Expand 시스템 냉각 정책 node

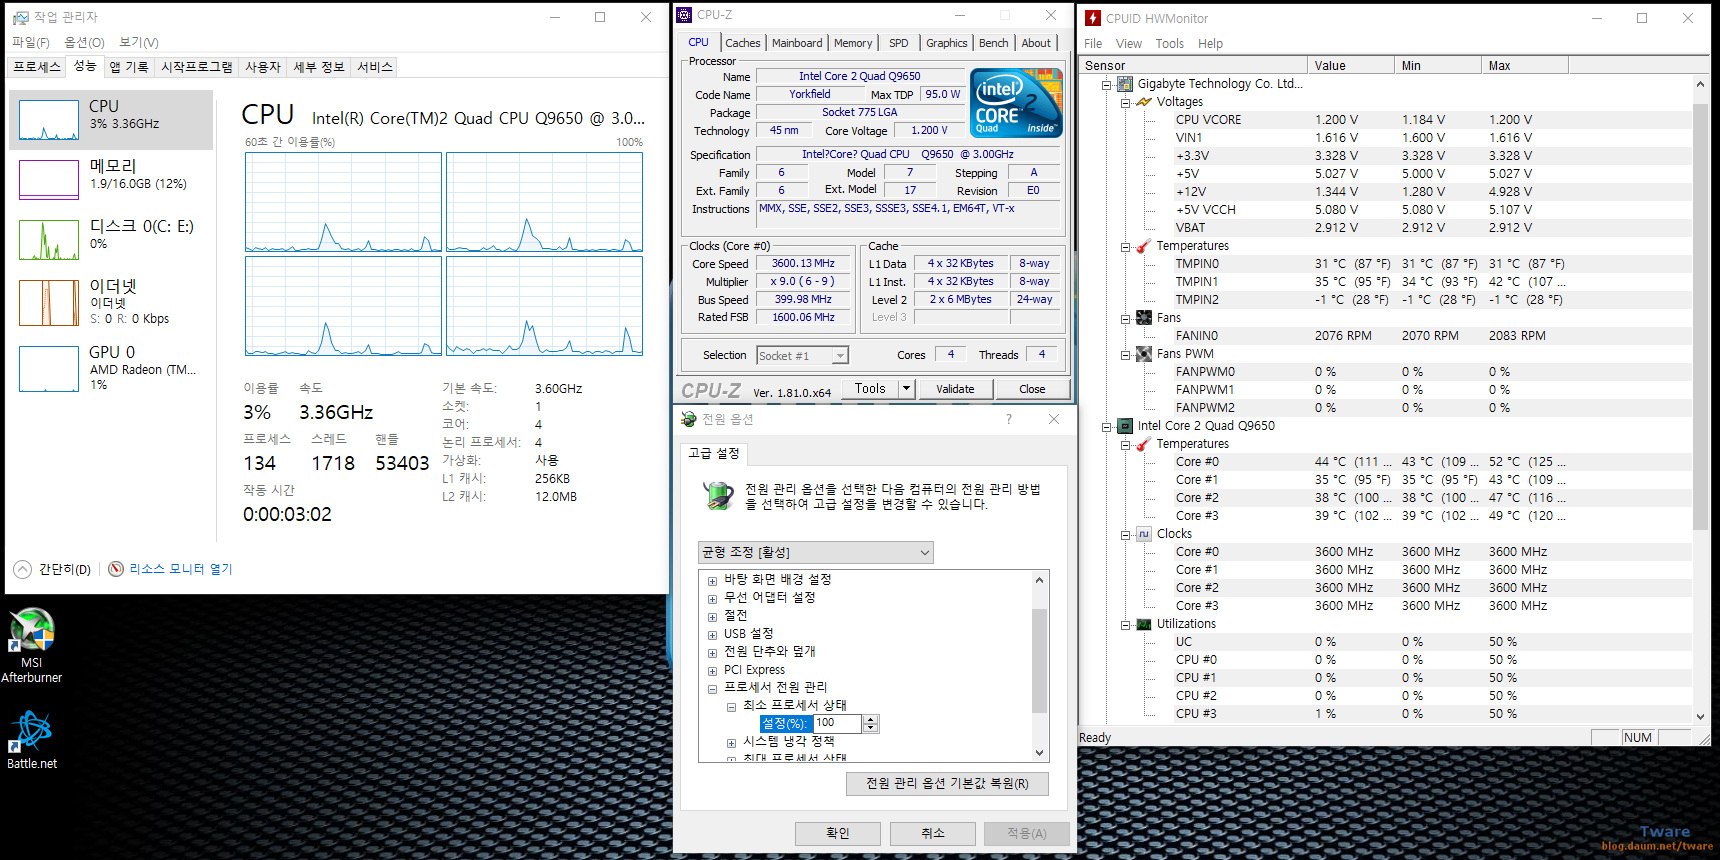pyautogui.click(x=731, y=743)
